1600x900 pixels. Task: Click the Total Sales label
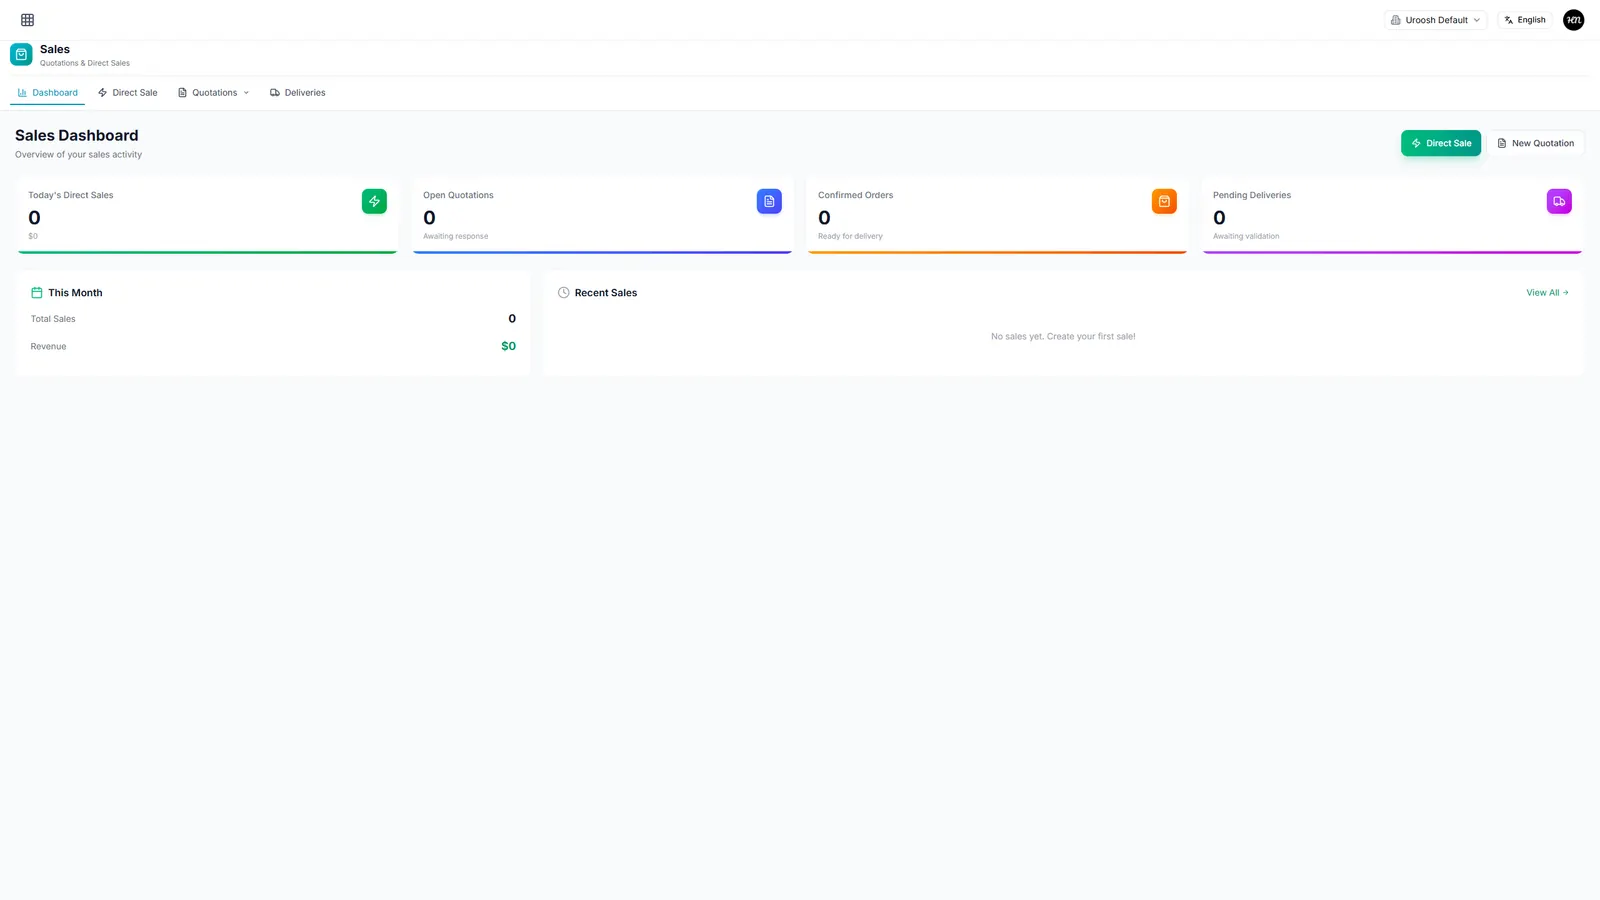click(53, 319)
